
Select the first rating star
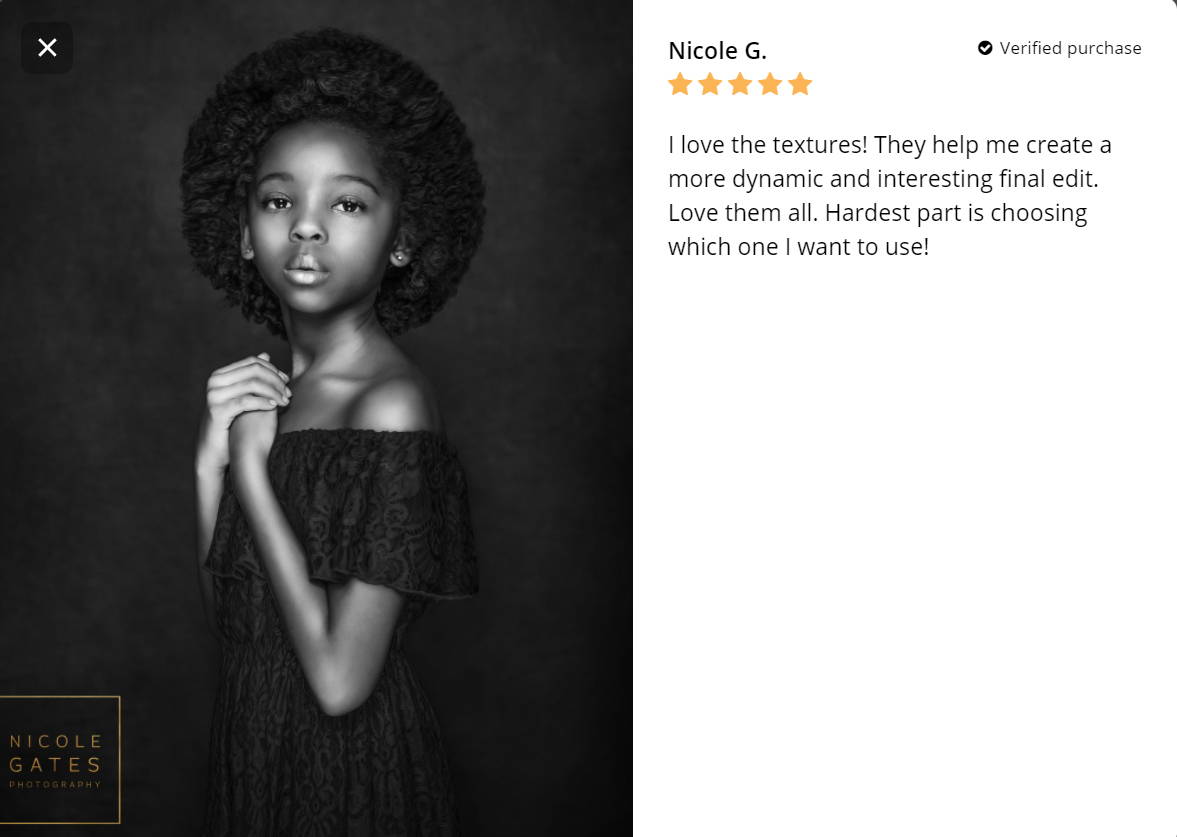680,83
